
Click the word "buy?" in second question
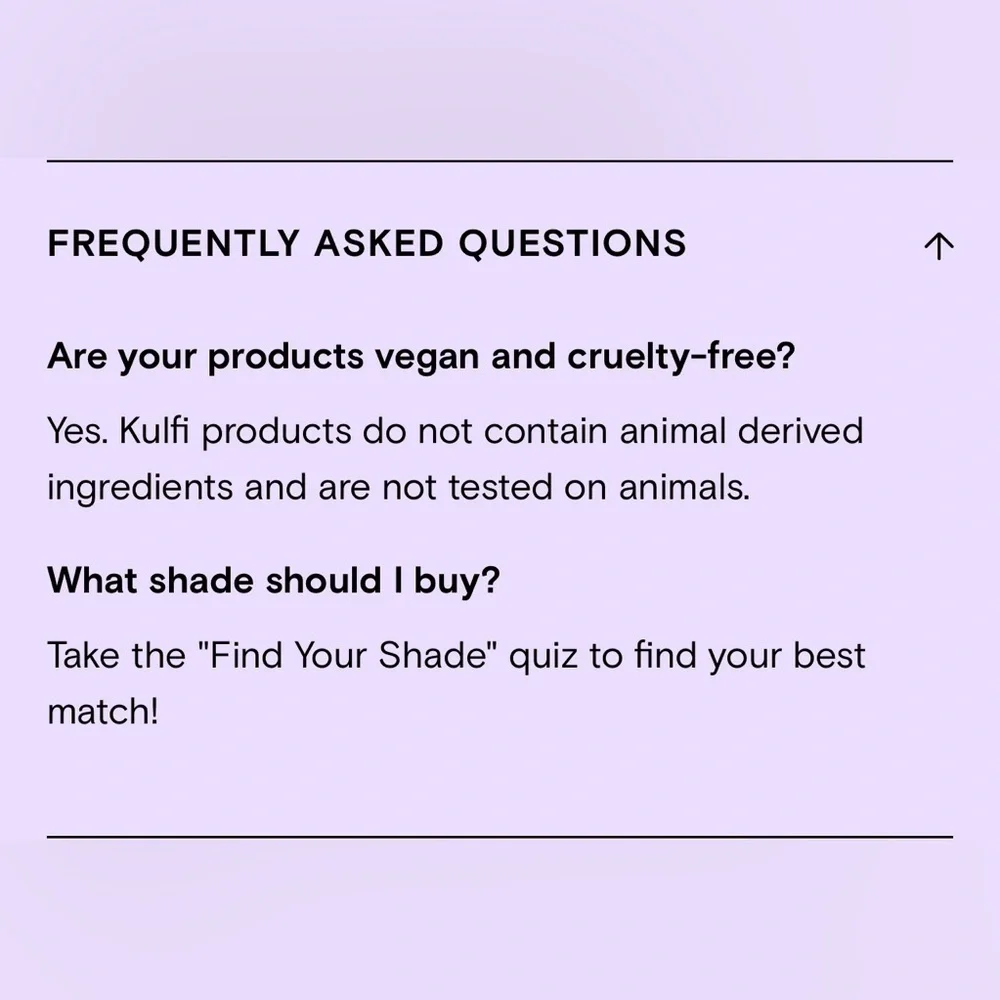[457, 581]
